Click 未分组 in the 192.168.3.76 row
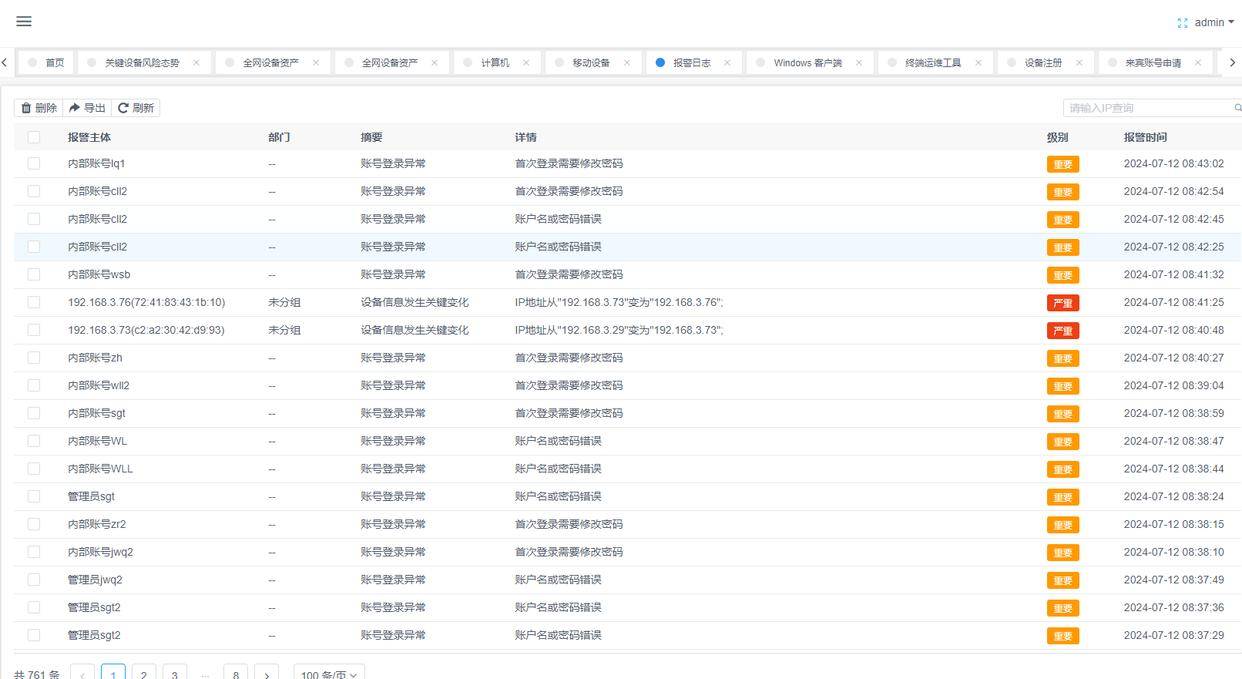This screenshot has width=1242, height=679. 284,302
